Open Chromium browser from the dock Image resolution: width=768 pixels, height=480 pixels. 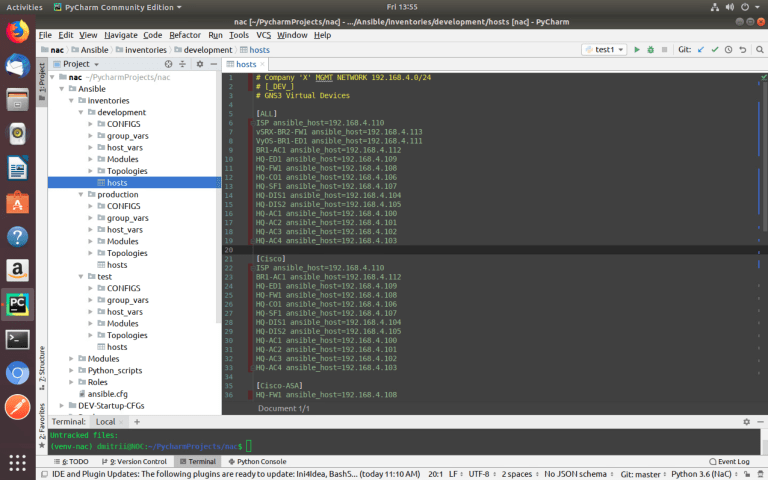(18, 373)
